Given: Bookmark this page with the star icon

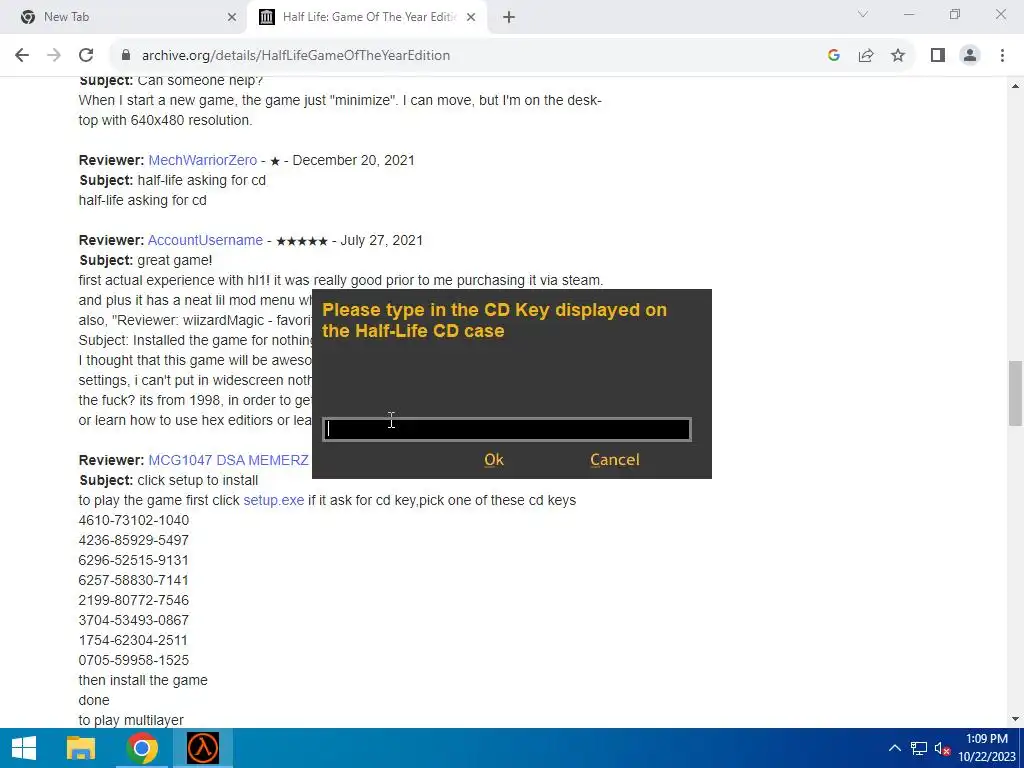Looking at the screenshot, I should click(x=898, y=55).
